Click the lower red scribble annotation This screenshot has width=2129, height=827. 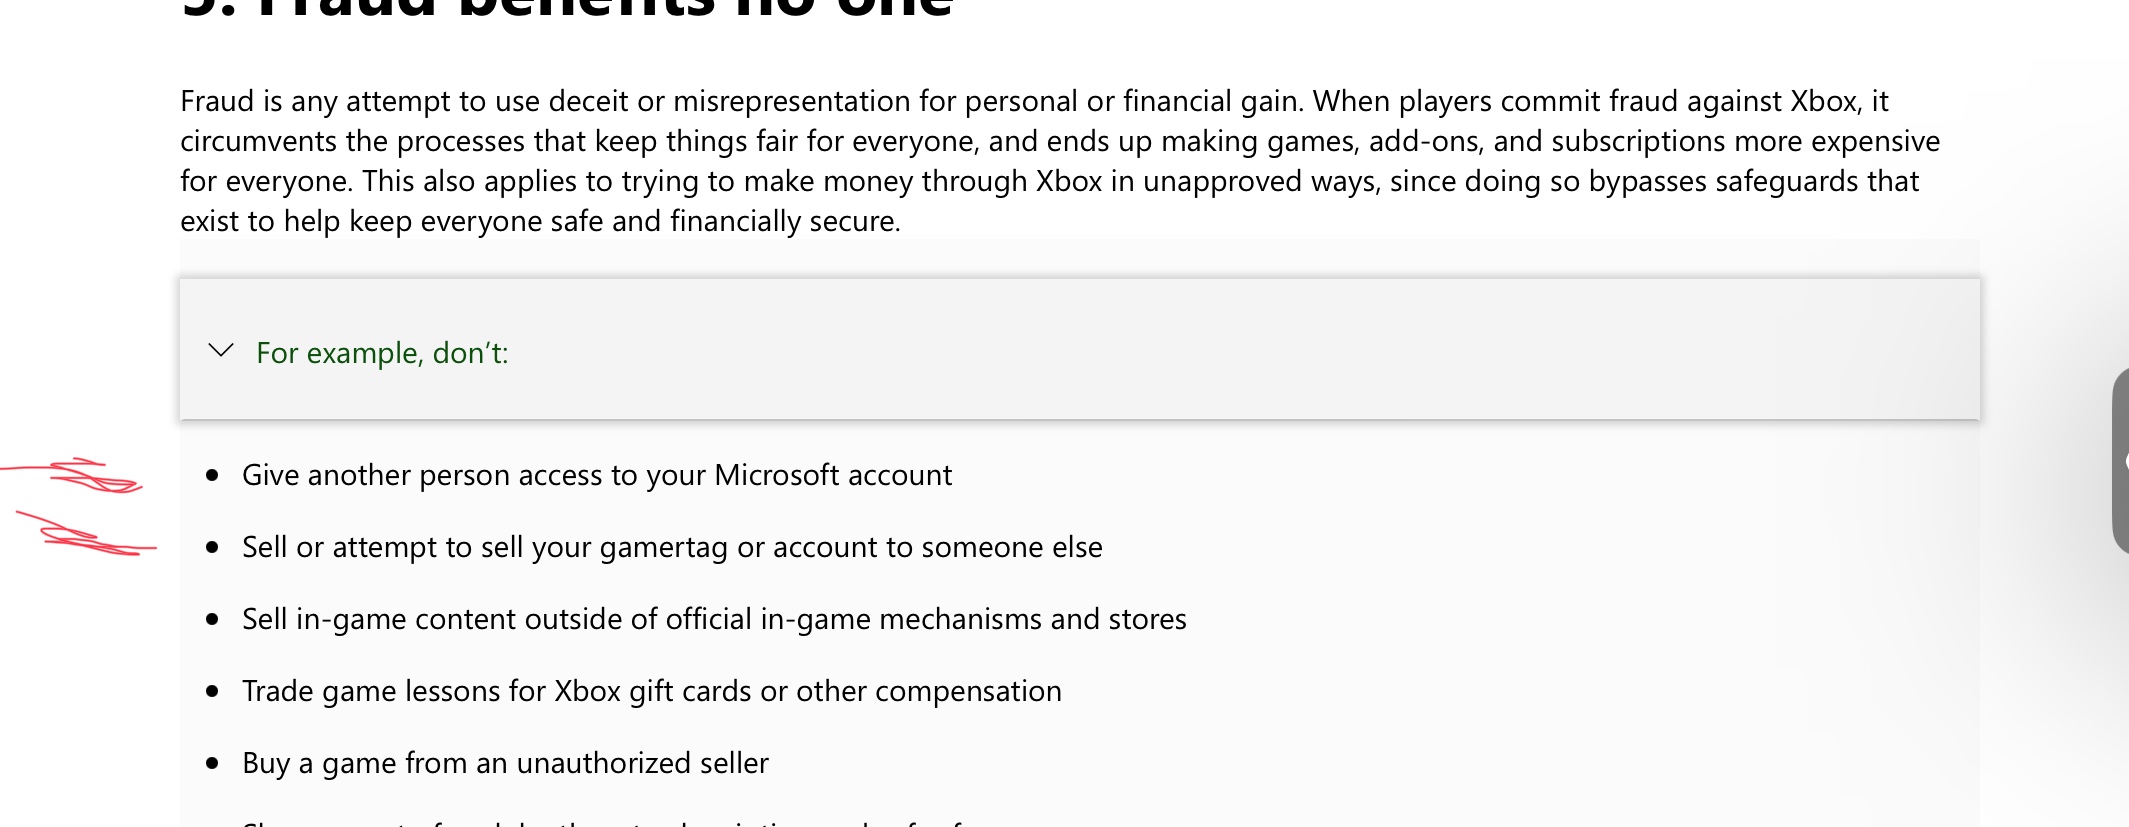pyautogui.click(x=85, y=535)
